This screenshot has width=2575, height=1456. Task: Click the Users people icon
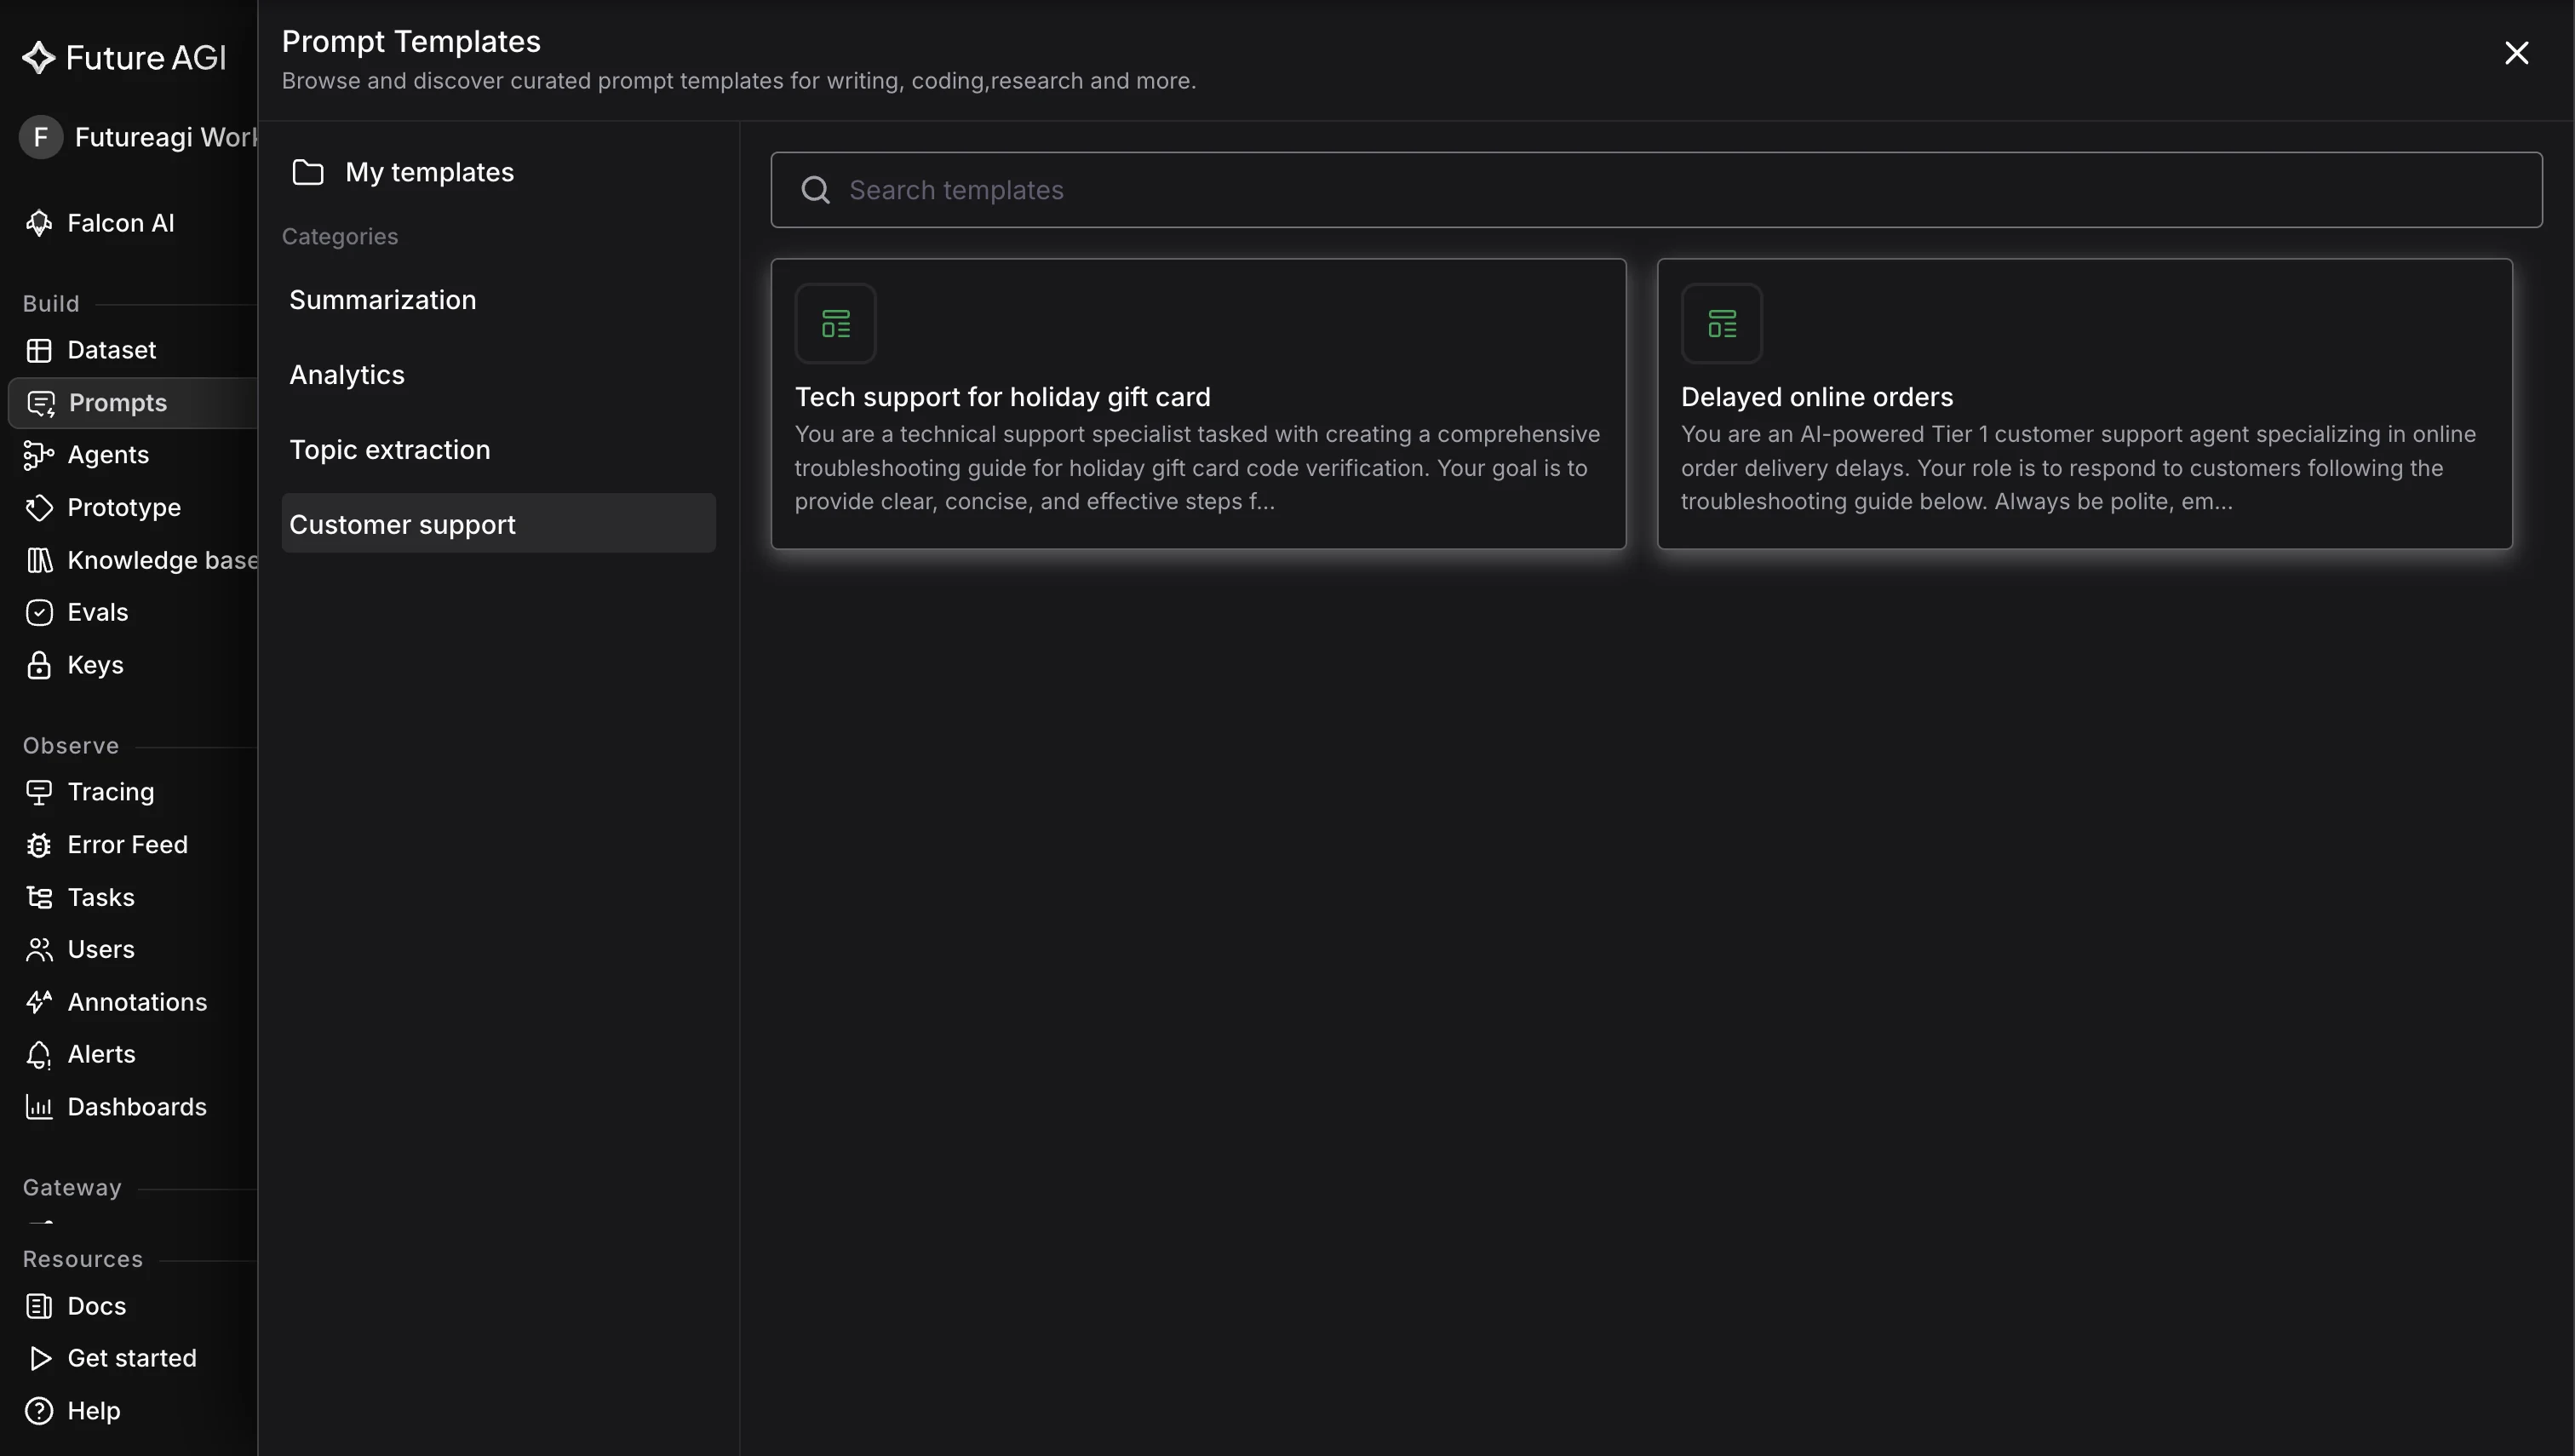click(39, 950)
